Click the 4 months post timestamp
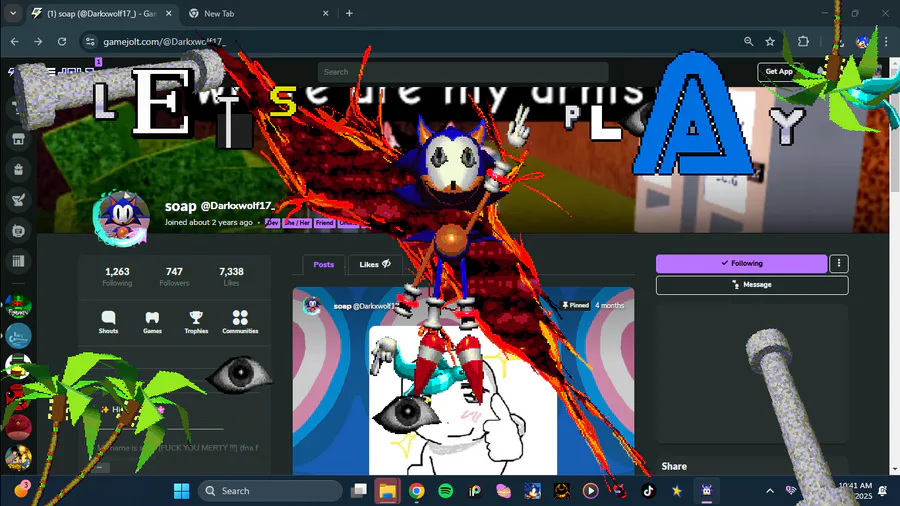 (610, 306)
